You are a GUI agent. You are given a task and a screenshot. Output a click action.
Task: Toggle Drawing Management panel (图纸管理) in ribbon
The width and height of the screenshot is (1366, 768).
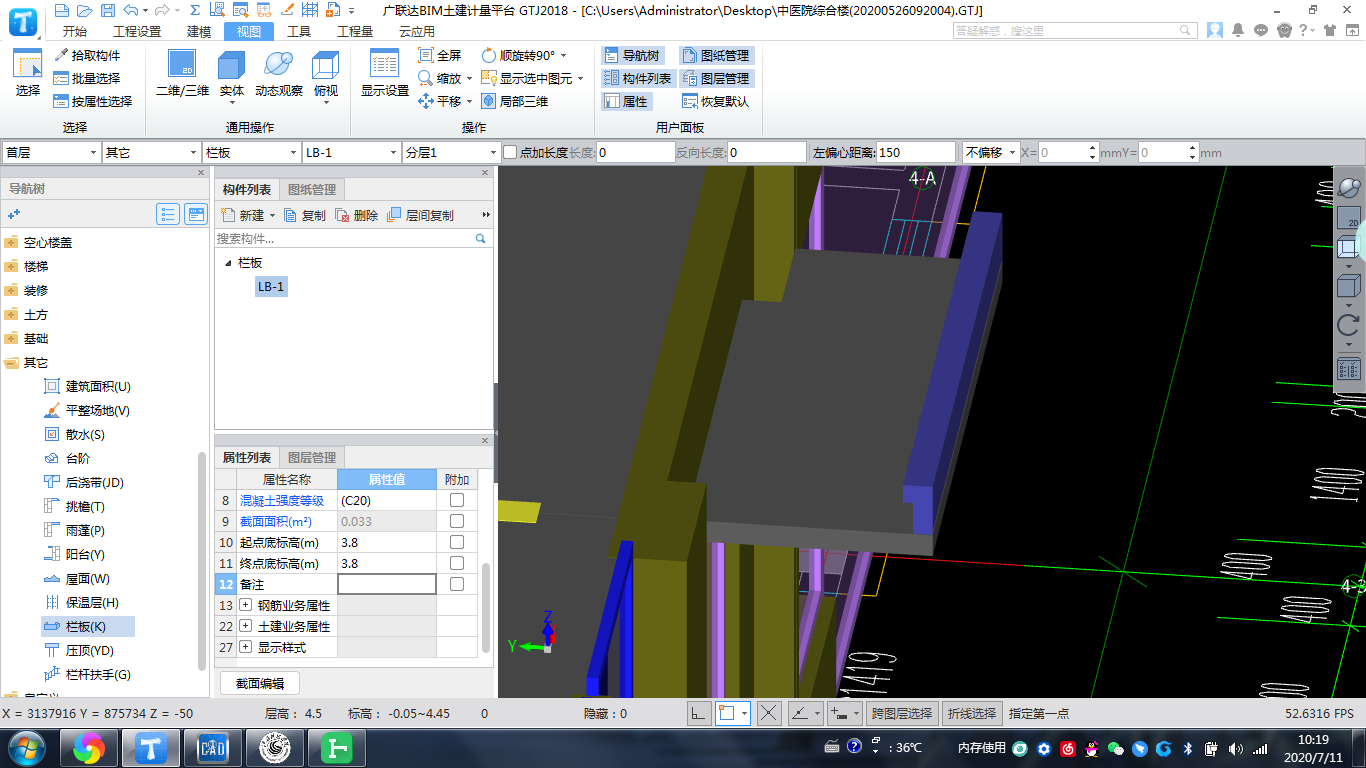tap(716, 55)
